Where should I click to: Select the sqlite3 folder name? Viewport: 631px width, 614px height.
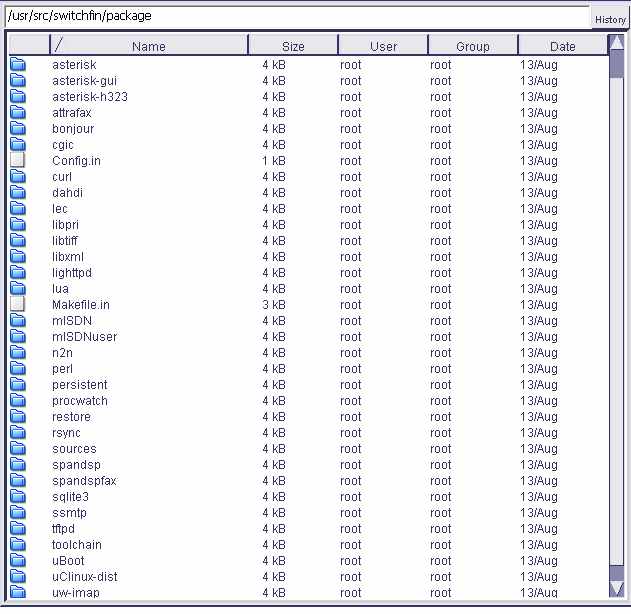coord(70,497)
